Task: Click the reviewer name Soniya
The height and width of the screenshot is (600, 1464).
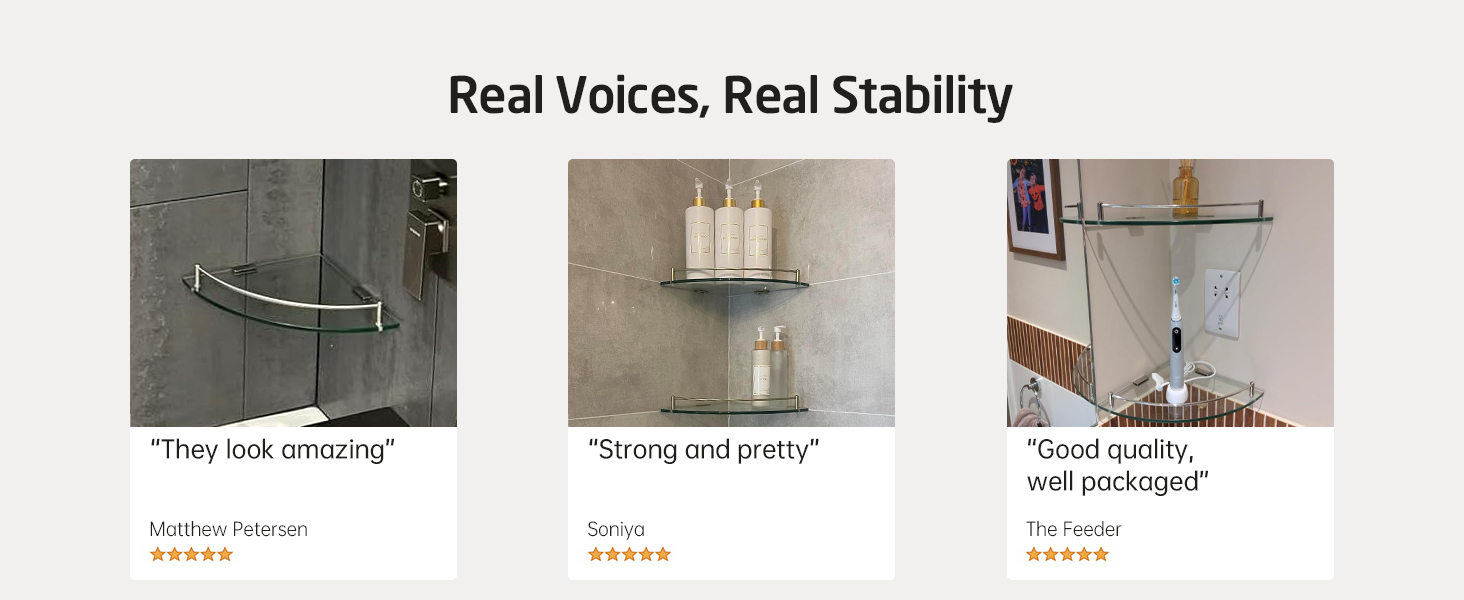Action: [616, 529]
